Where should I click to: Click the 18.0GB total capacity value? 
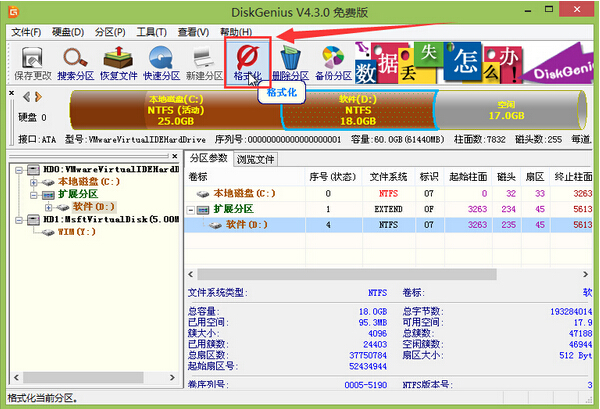coord(373,311)
